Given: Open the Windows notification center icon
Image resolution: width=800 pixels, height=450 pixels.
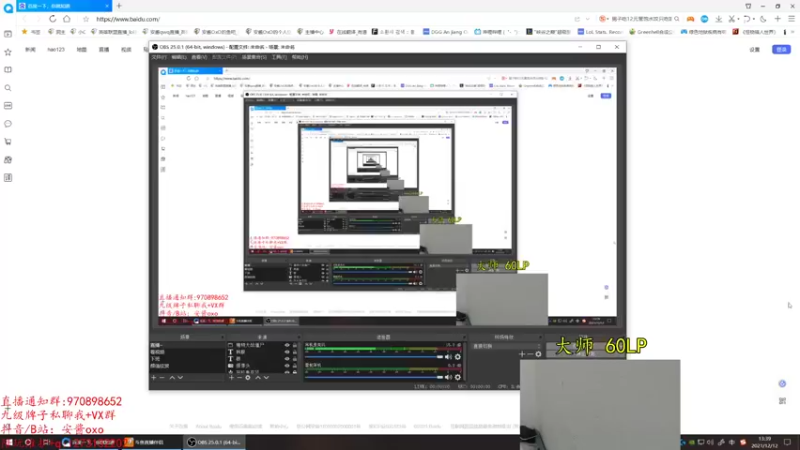Looking at the screenshot, I should coord(788,442).
